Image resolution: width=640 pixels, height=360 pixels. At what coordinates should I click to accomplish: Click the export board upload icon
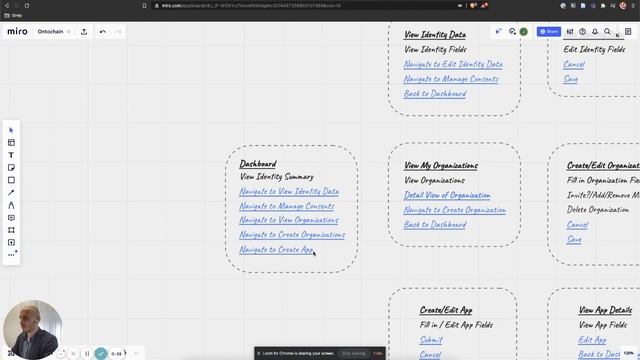click(x=84, y=32)
